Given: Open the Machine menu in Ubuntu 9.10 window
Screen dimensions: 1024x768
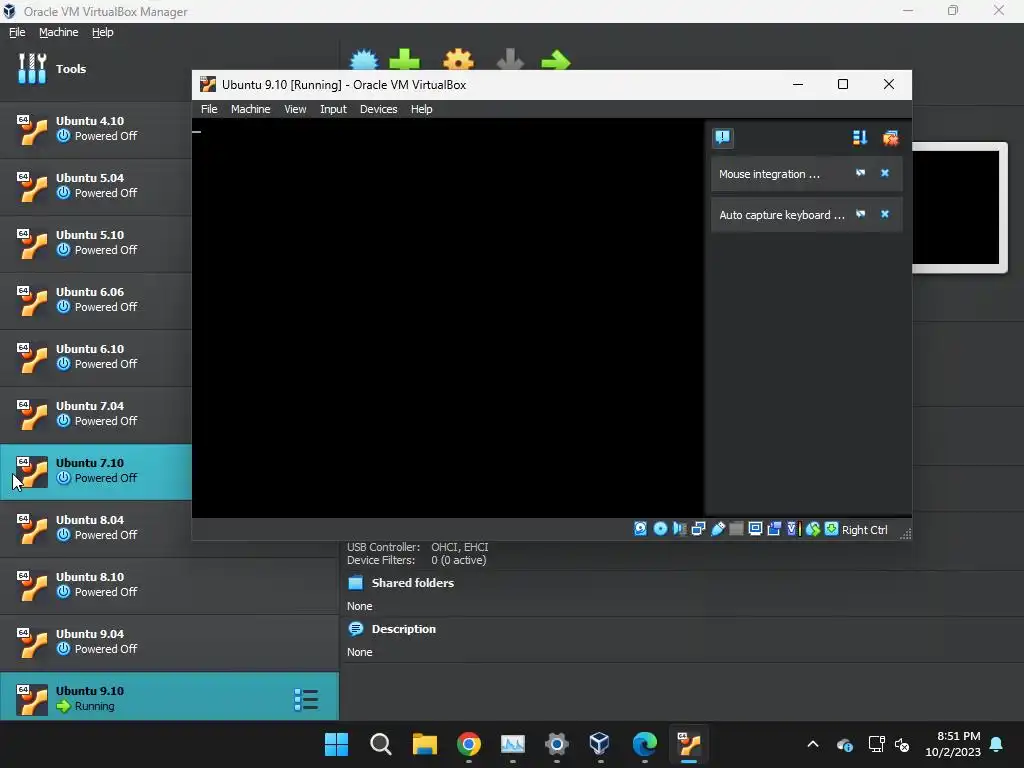Looking at the screenshot, I should point(250,109).
